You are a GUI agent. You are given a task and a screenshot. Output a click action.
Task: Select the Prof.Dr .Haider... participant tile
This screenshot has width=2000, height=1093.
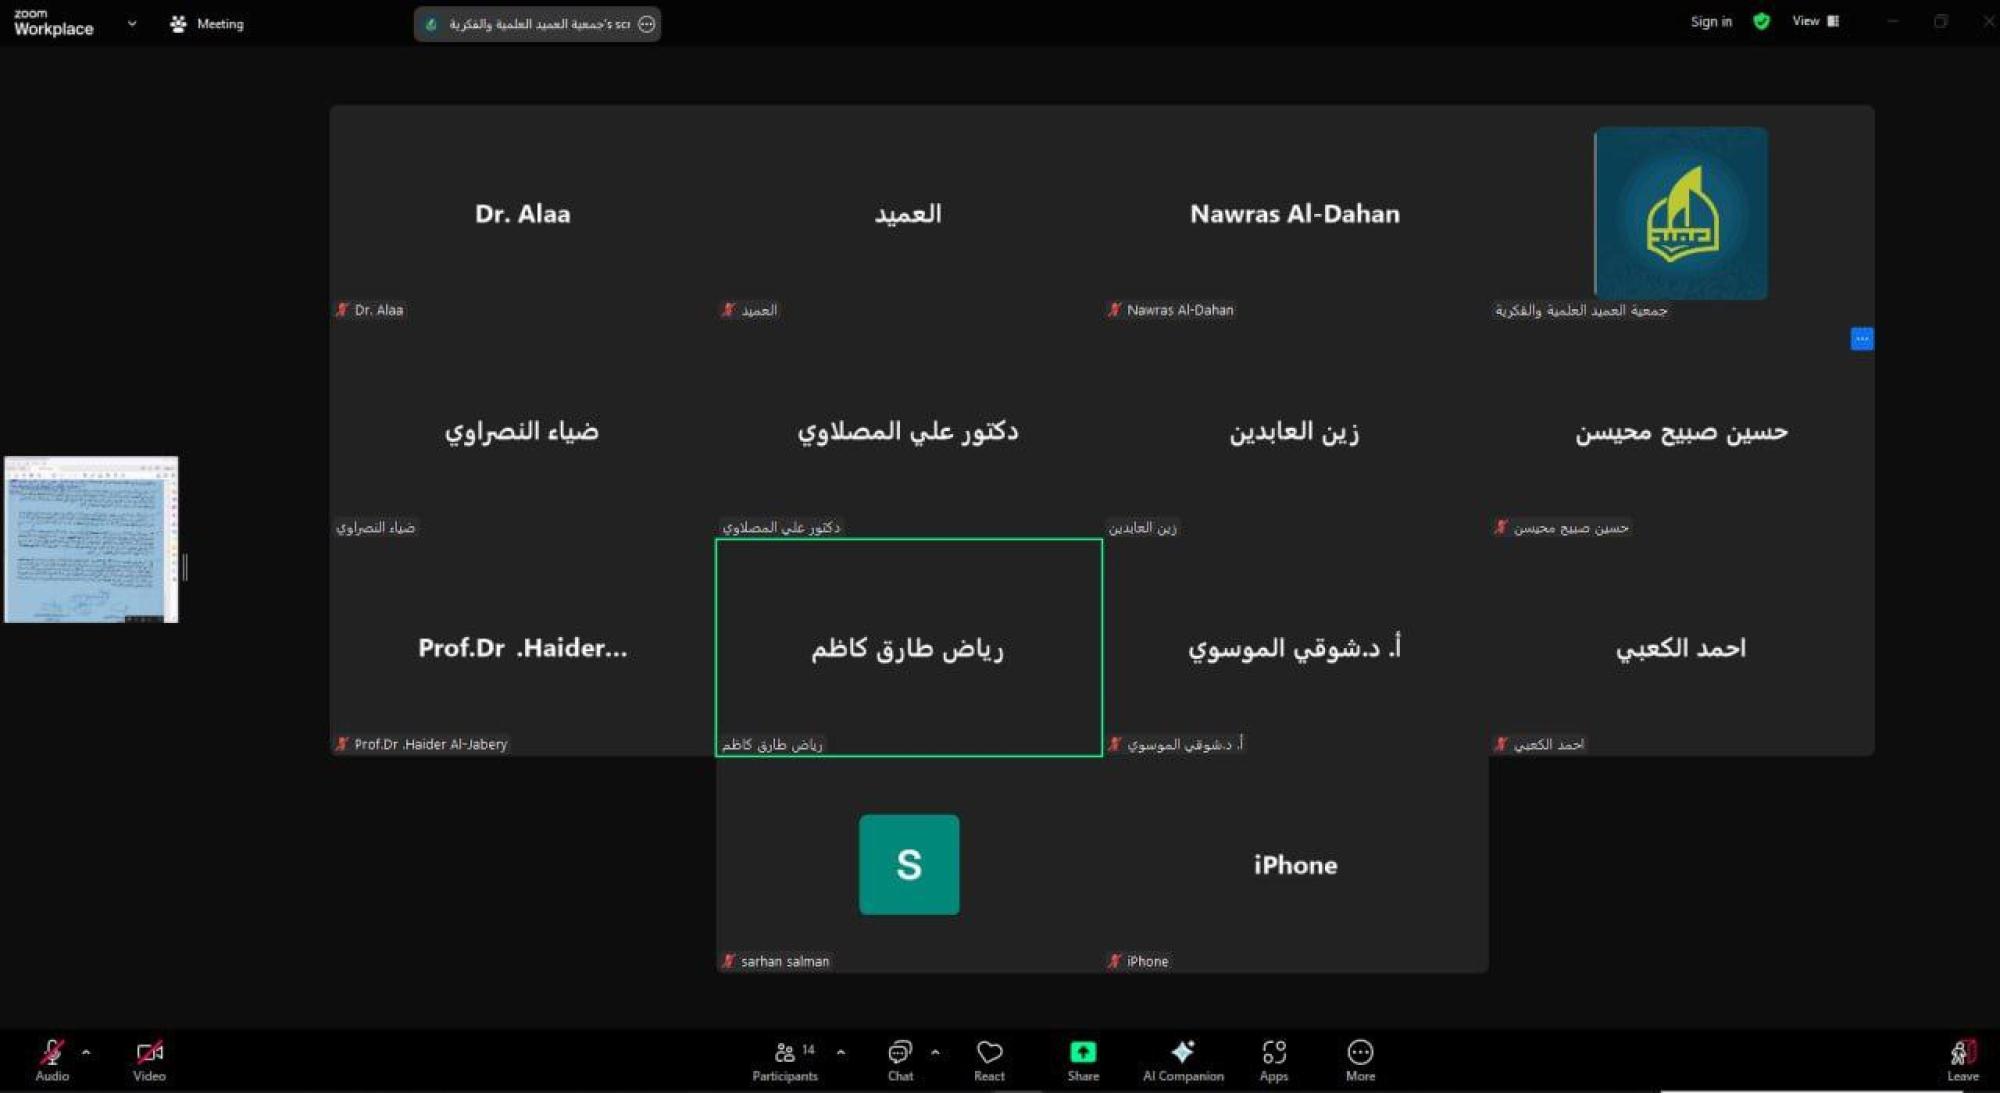pyautogui.click(x=523, y=647)
